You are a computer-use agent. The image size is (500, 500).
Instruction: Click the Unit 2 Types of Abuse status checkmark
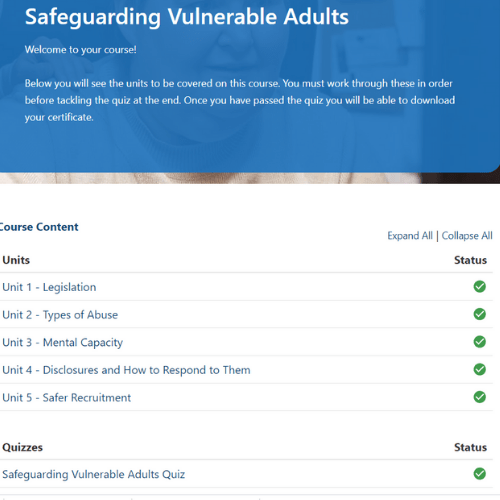[x=479, y=314]
